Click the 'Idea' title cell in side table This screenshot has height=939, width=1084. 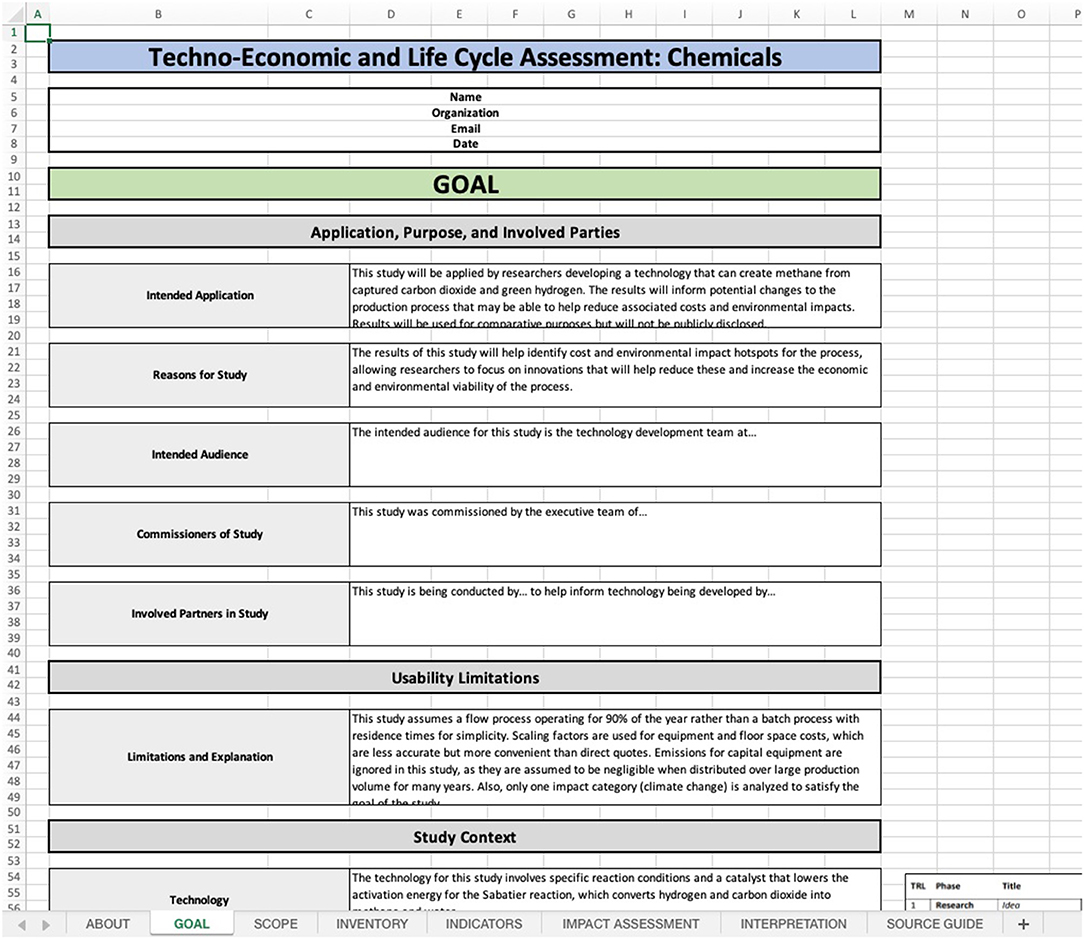[1011, 905]
